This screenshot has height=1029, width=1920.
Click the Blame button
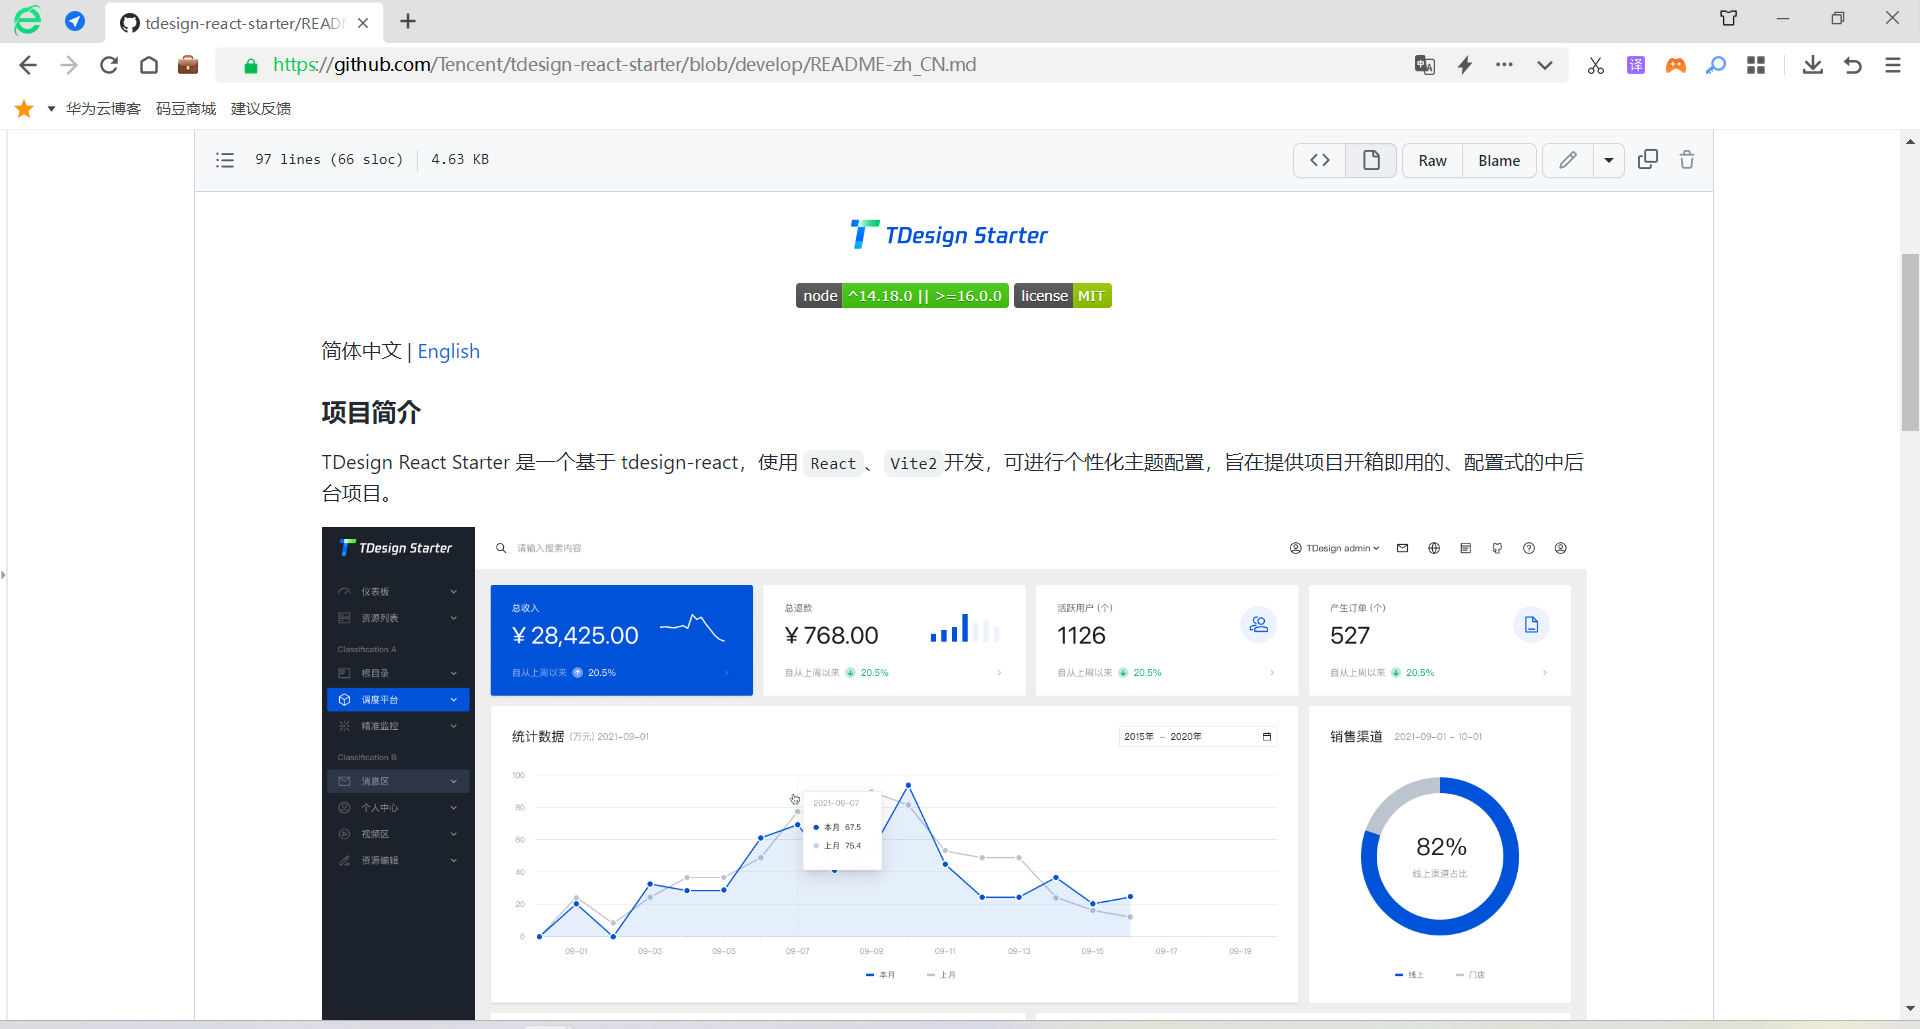coord(1499,160)
